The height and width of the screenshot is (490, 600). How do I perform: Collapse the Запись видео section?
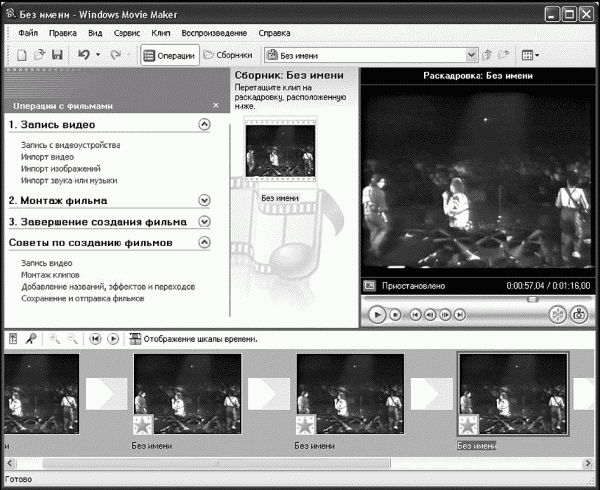click(x=205, y=125)
